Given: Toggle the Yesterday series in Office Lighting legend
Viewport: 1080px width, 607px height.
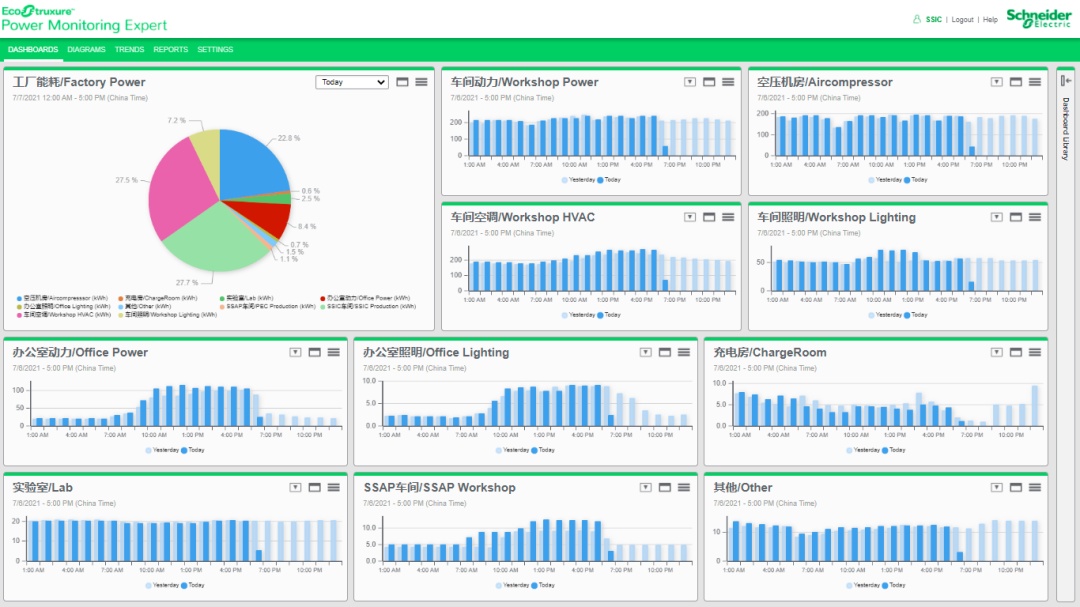Looking at the screenshot, I should coord(512,450).
